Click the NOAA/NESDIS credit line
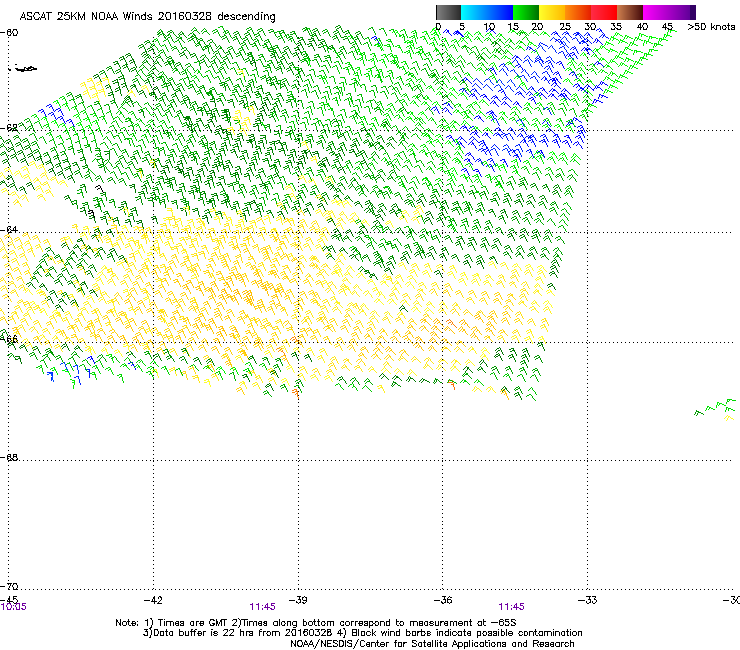Image resolution: width=740 pixels, height=650 pixels. point(432,644)
